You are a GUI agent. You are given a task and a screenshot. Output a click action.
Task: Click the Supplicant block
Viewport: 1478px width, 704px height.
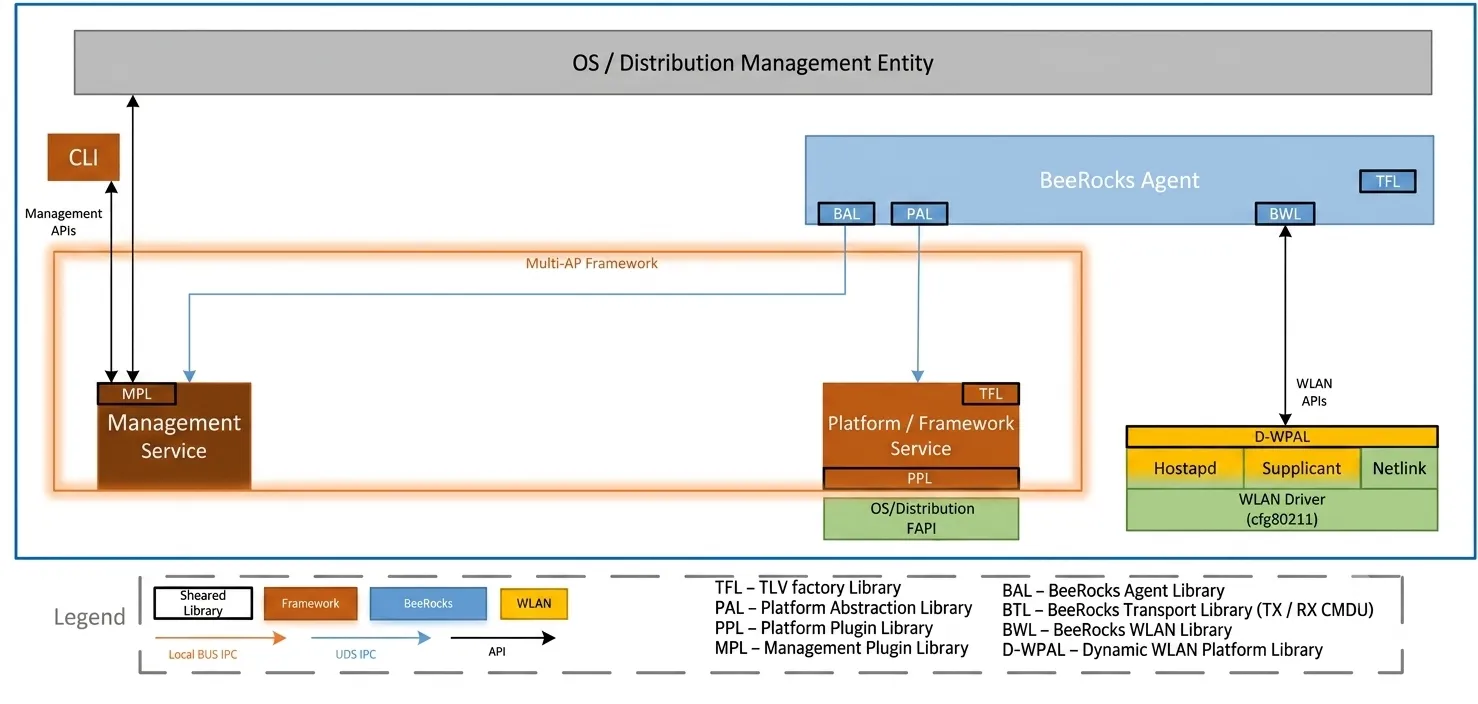[1301, 468]
